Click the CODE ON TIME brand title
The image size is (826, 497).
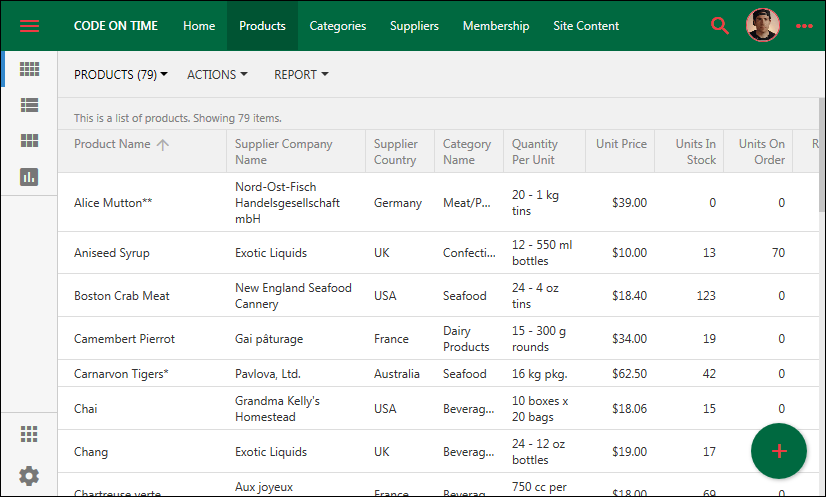pyautogui.click(x=115, y=26)
